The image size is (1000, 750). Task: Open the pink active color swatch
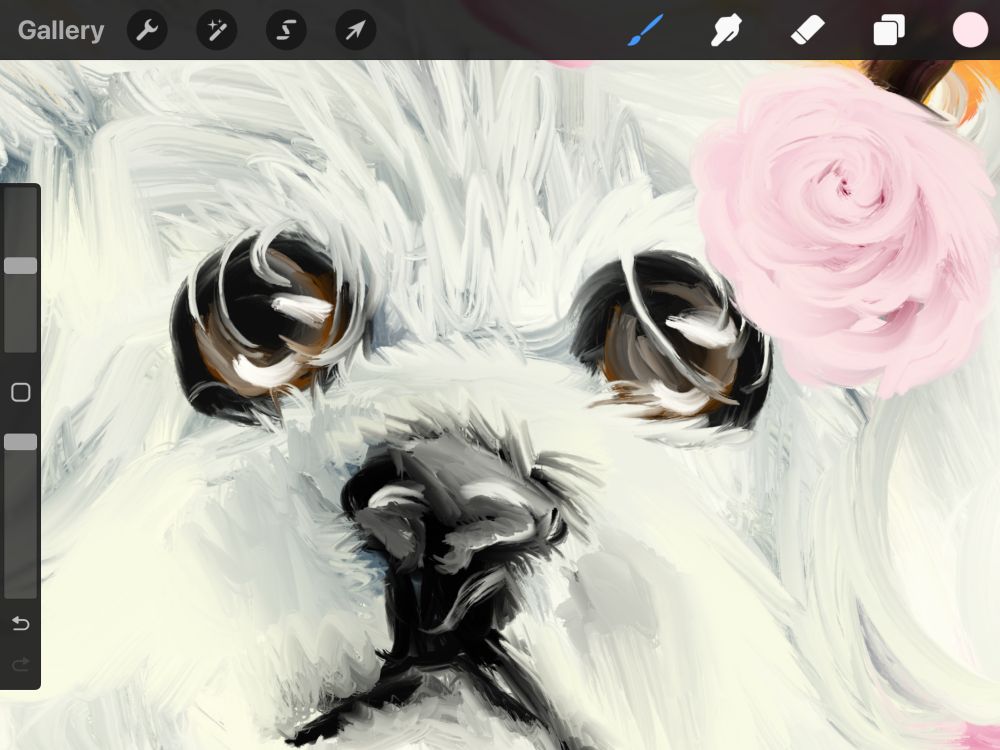point(970,30)
